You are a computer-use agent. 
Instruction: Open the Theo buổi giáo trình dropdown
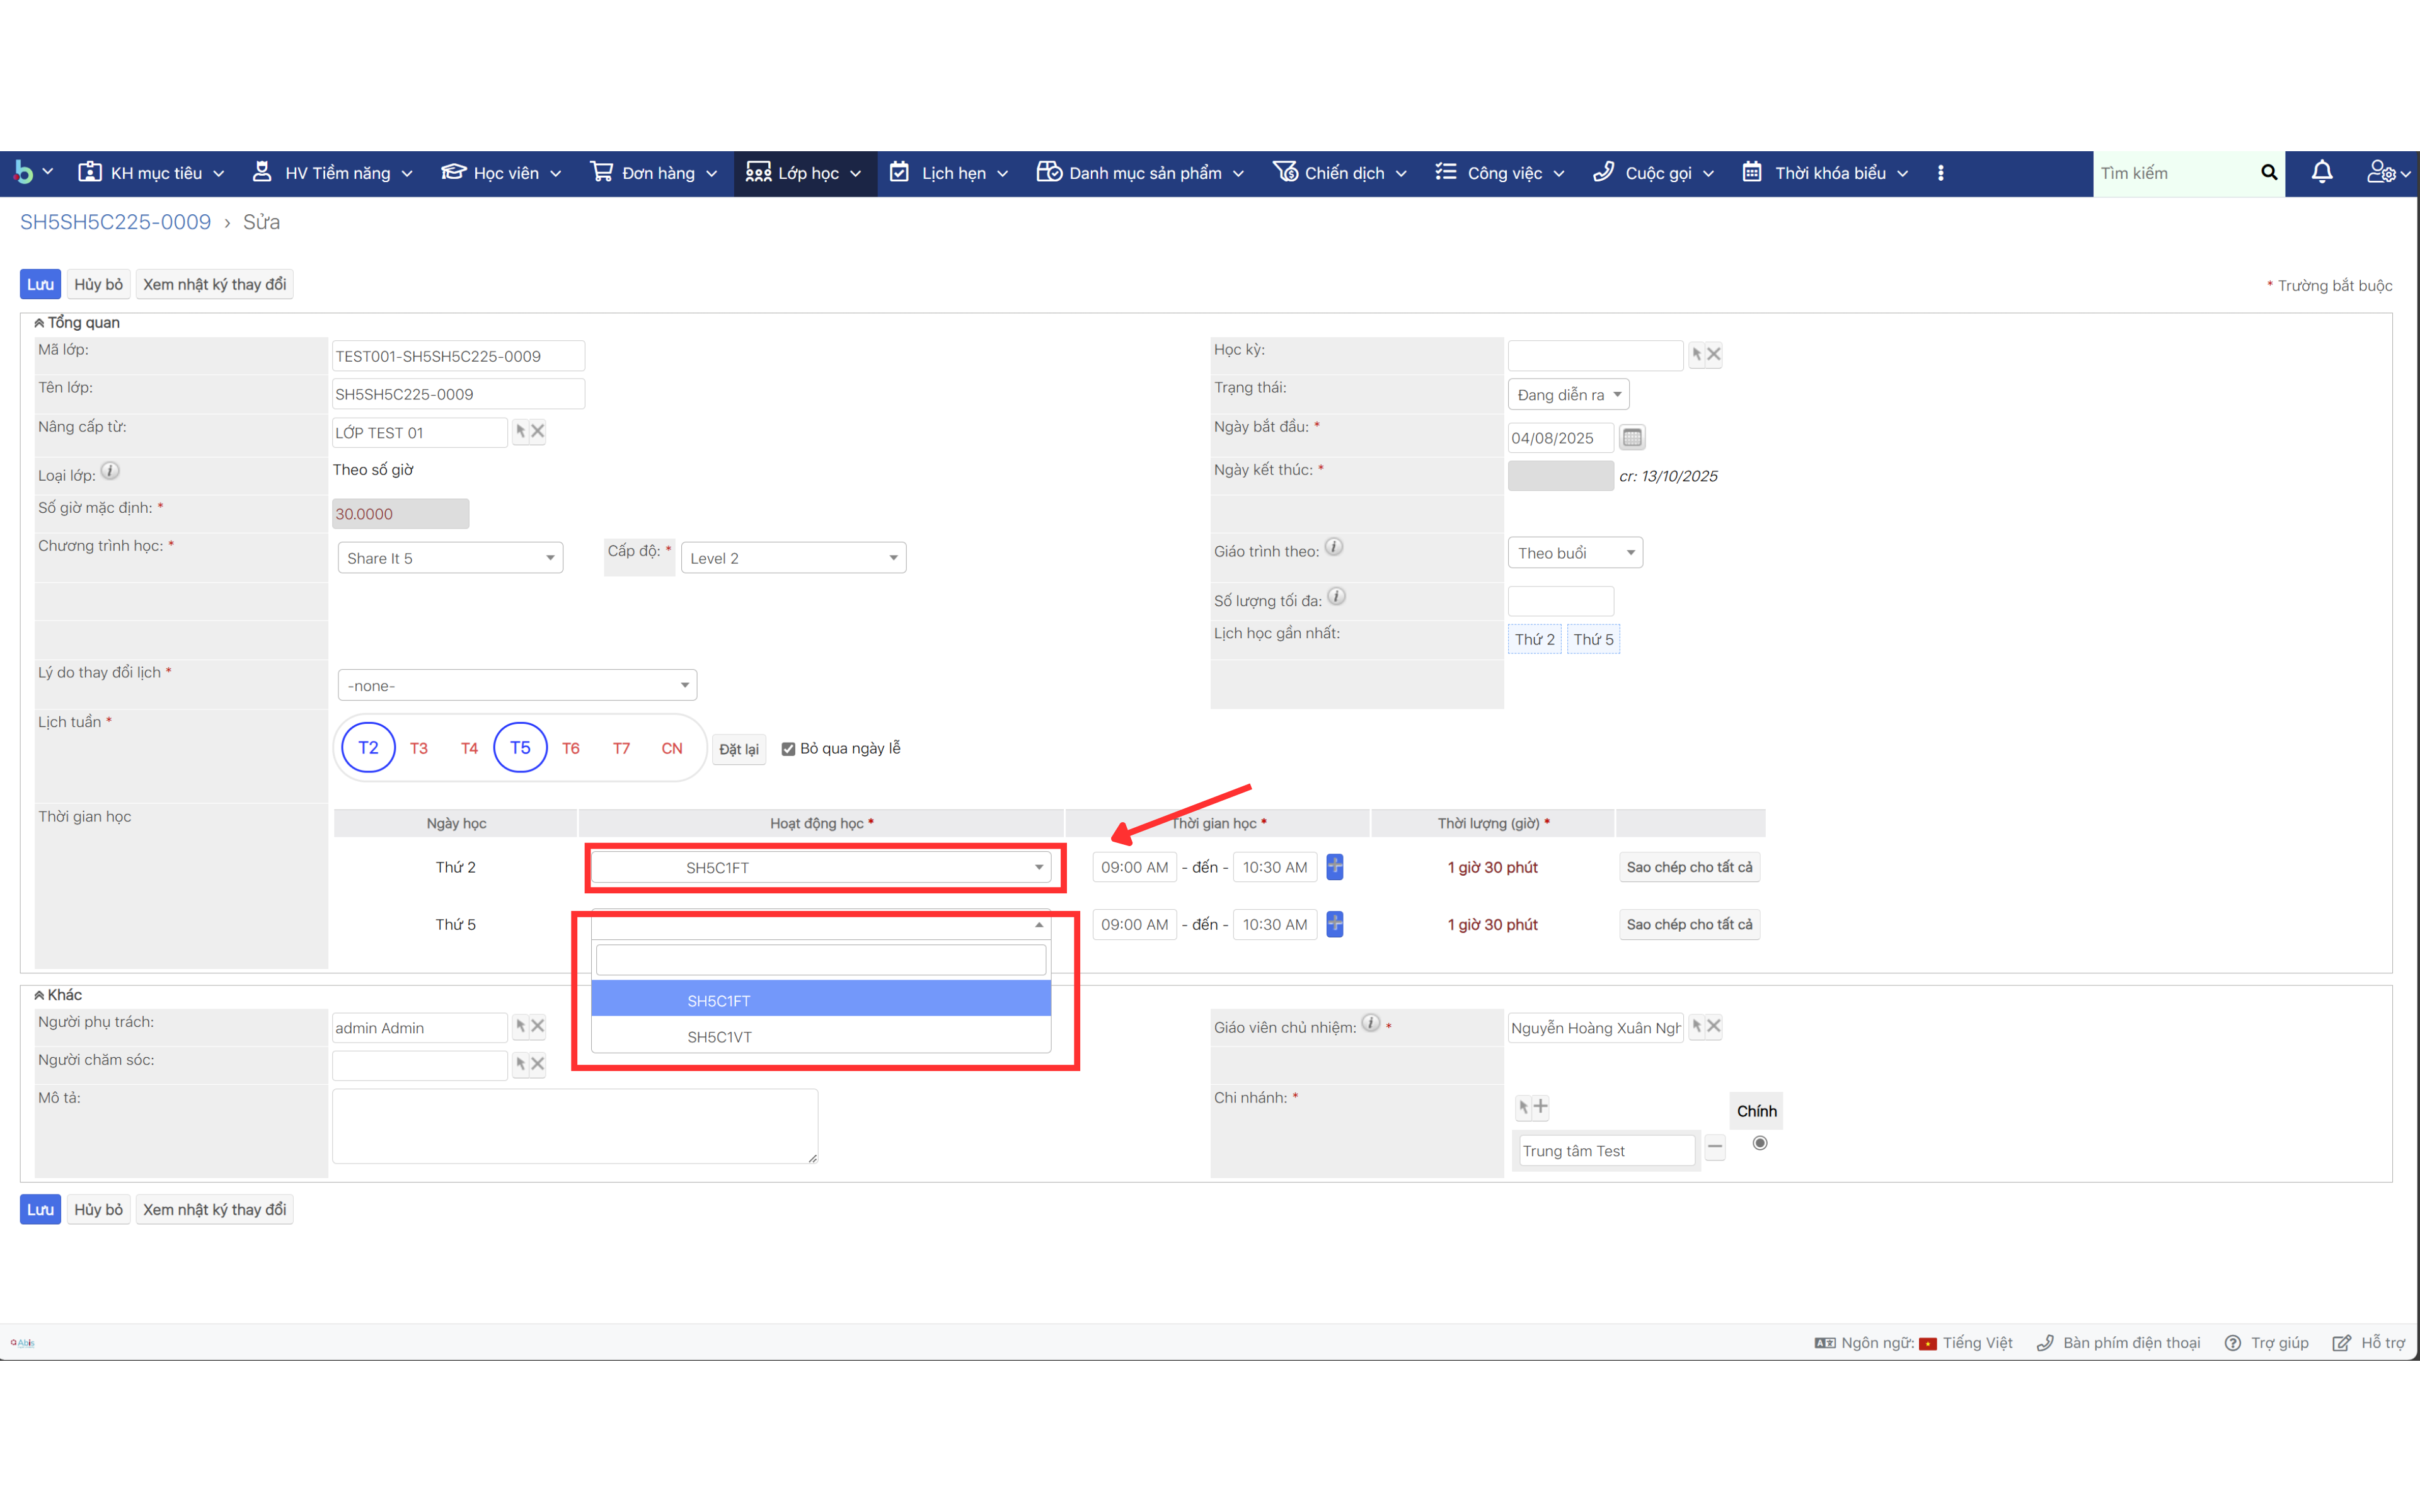coord(1574,552)
